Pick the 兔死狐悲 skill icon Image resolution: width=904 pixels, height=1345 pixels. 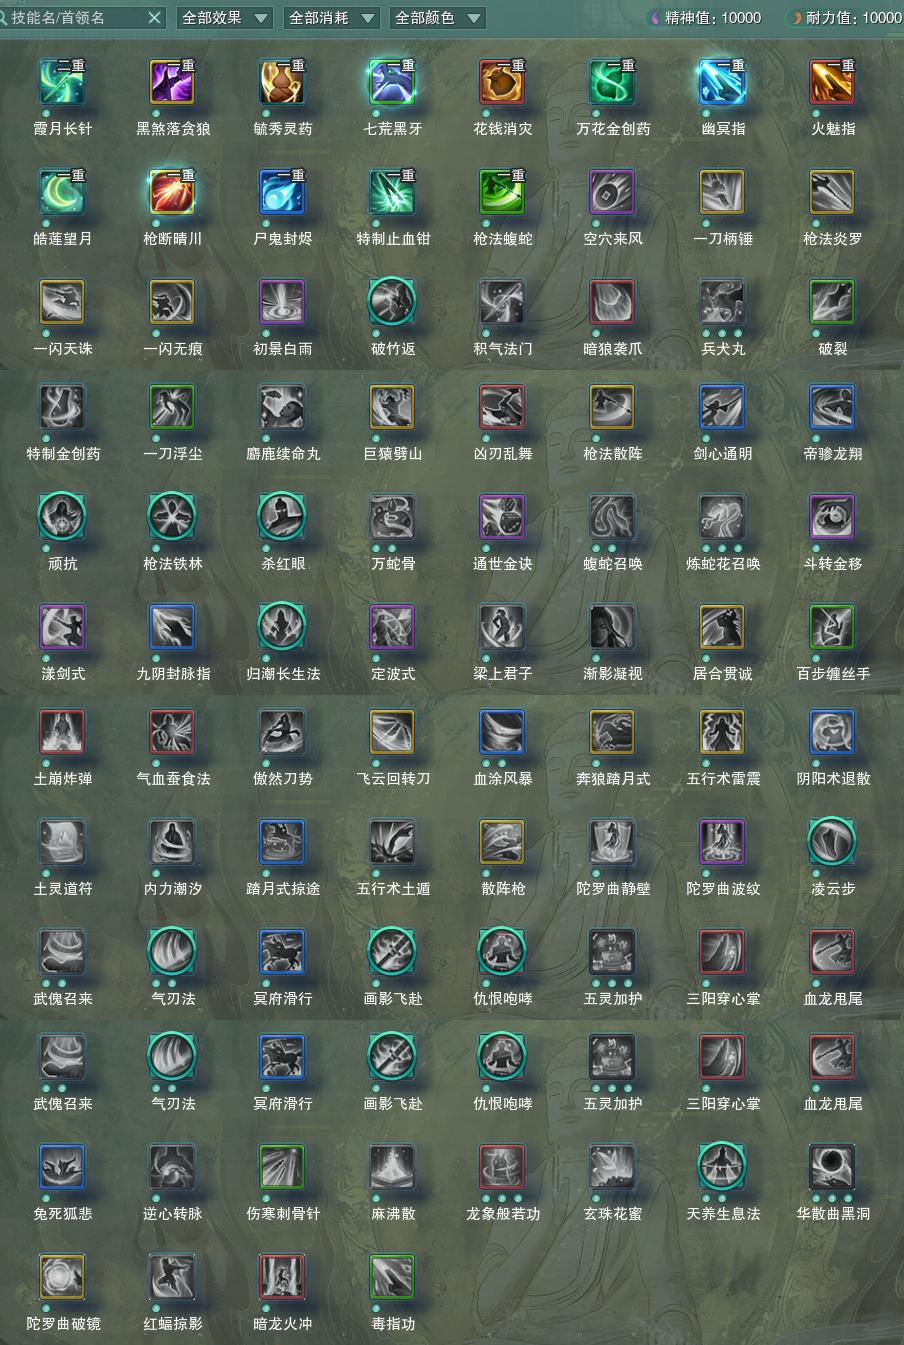pyautogui.click(x=63, y=1167)
